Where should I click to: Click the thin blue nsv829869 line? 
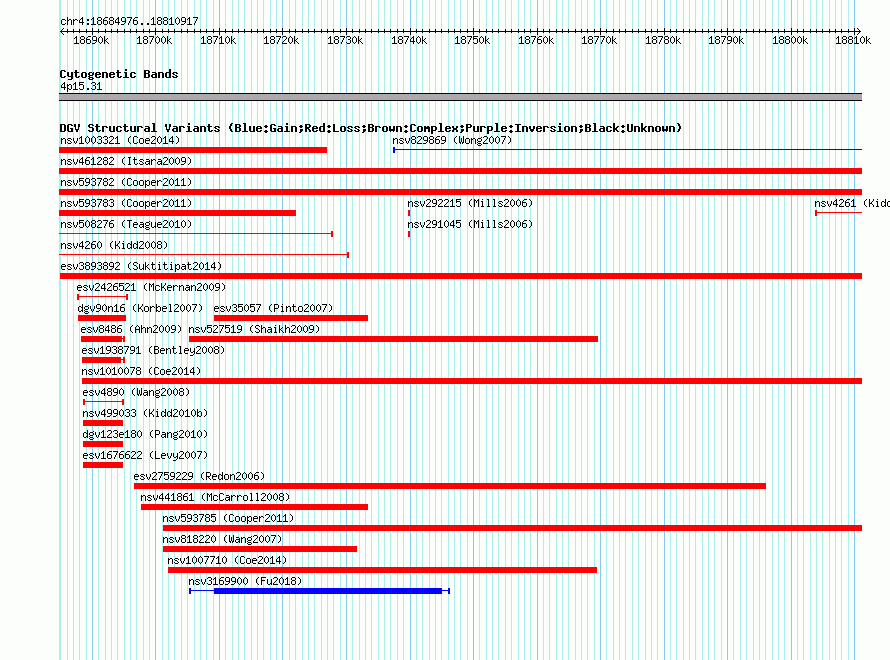point(628,150)
